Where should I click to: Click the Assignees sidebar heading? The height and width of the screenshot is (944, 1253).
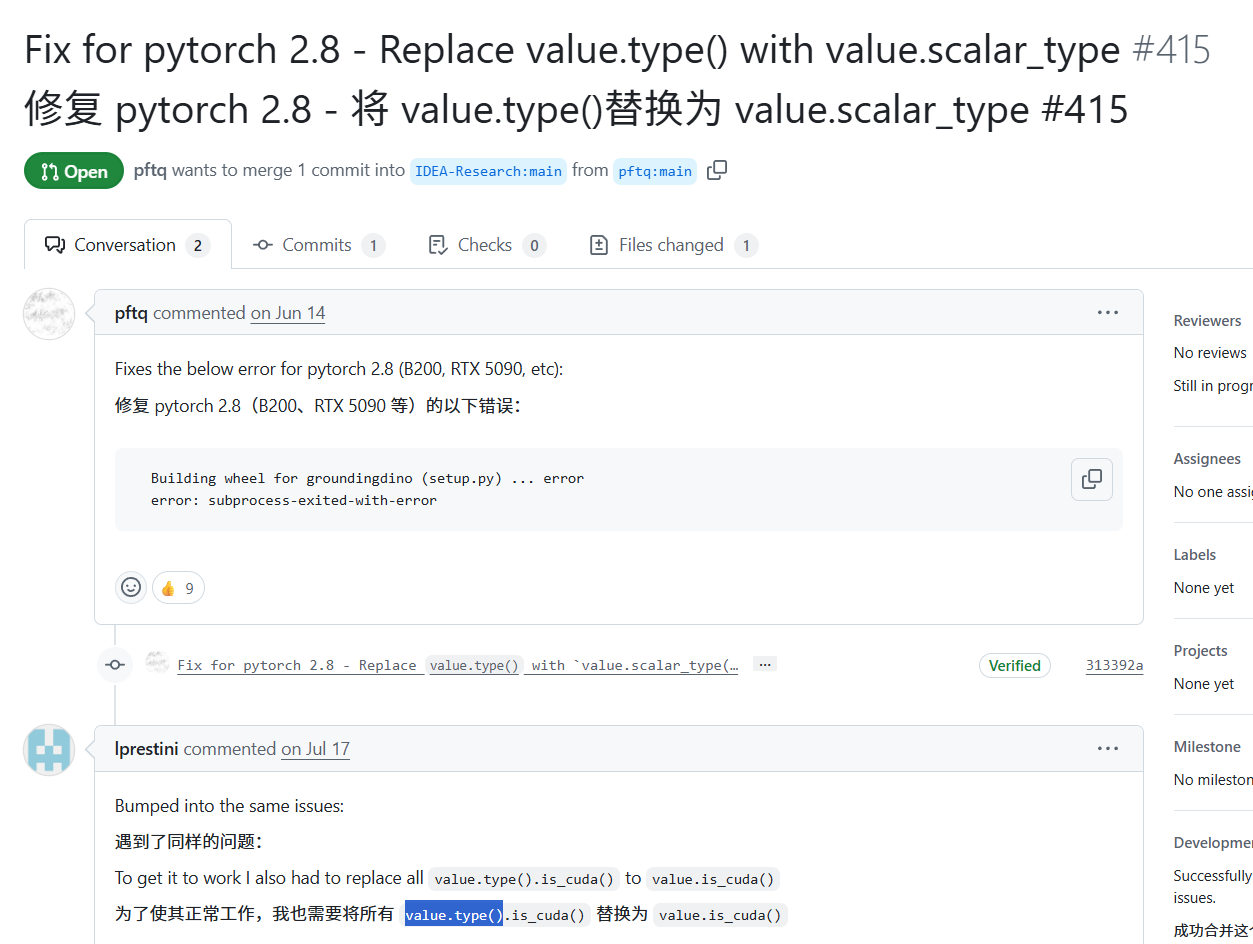click(x=1207, y=459)
